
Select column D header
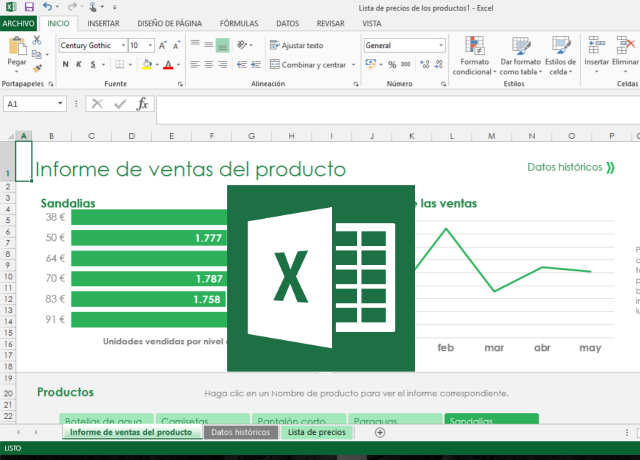pos(131,136)
